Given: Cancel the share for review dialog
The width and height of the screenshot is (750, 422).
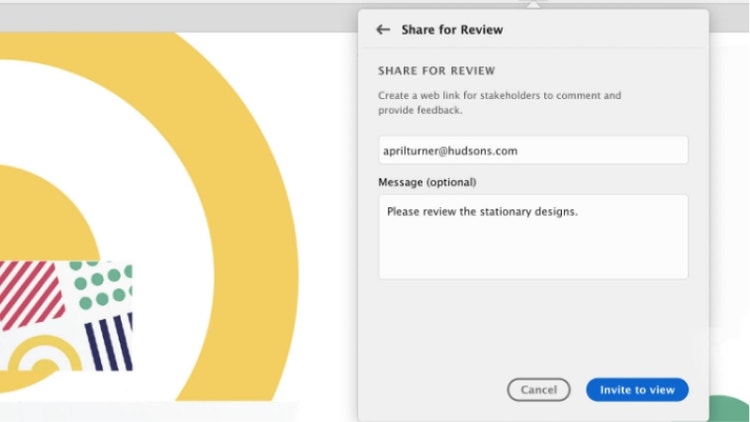Looking at the screenshot, I should point(539,389).
